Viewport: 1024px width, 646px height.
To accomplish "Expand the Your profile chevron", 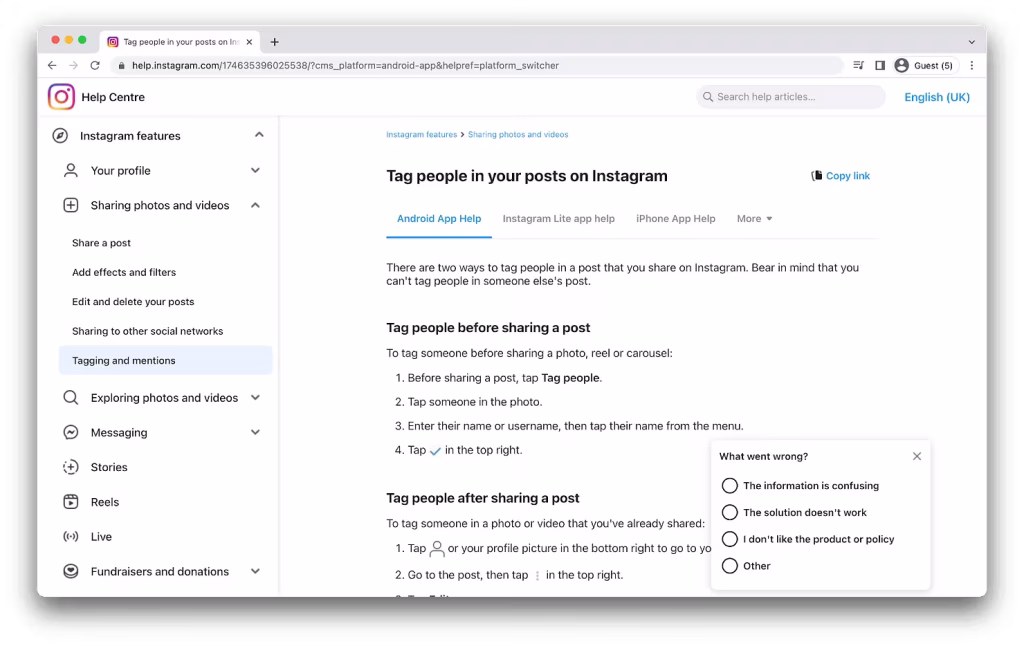I will coord(255,170).
